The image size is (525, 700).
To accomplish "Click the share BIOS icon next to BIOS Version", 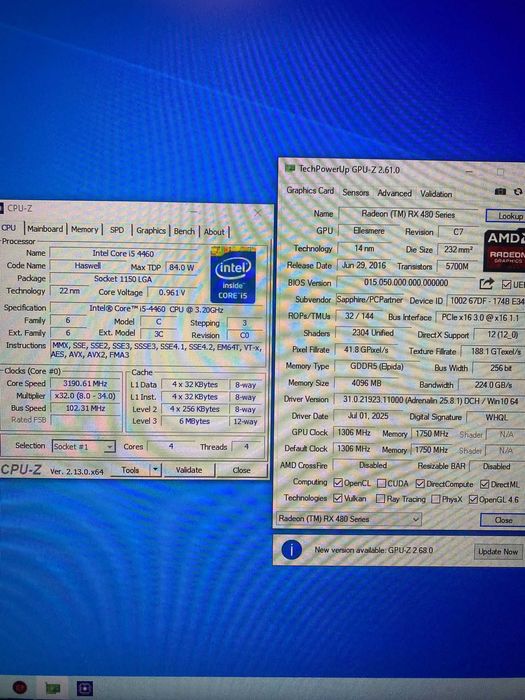I will [487, 283].
